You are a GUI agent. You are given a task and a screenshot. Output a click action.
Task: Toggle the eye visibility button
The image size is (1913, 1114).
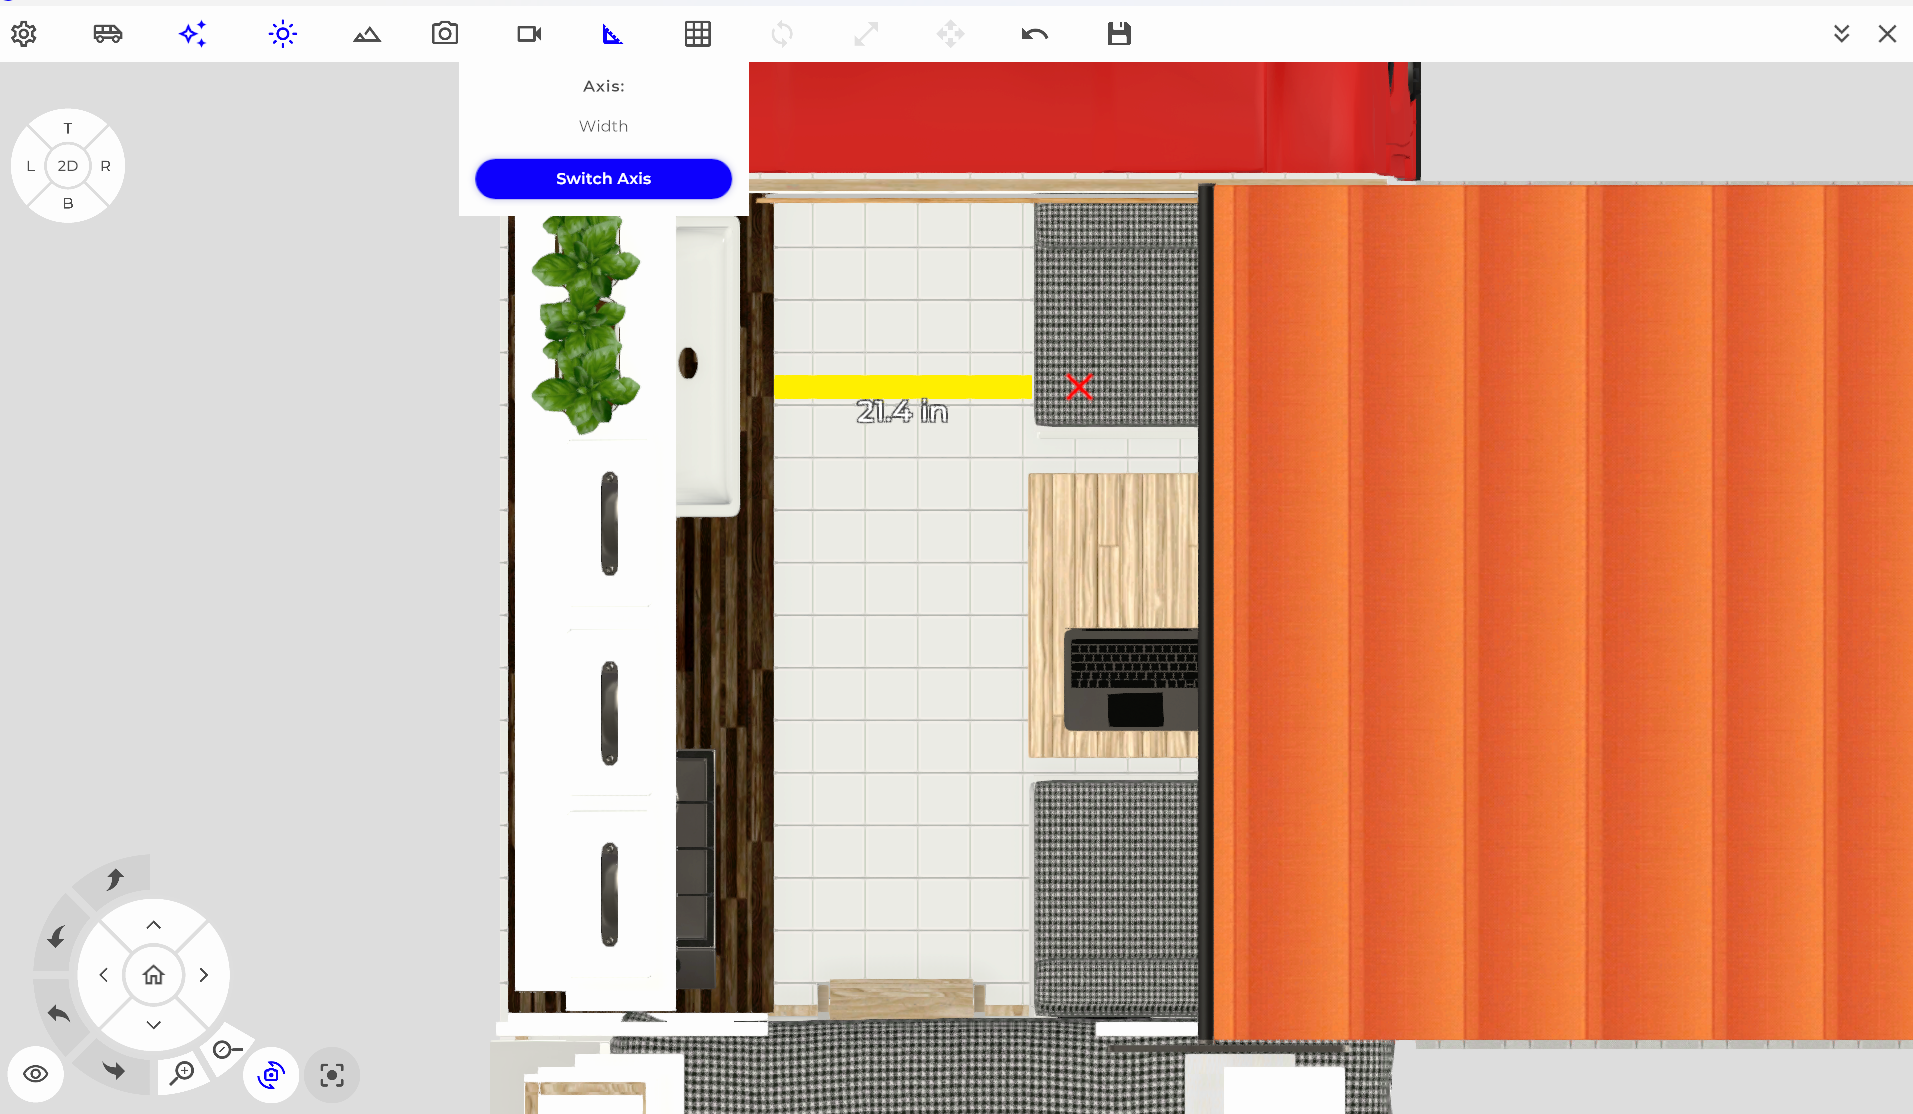(x=36, y=1074)
